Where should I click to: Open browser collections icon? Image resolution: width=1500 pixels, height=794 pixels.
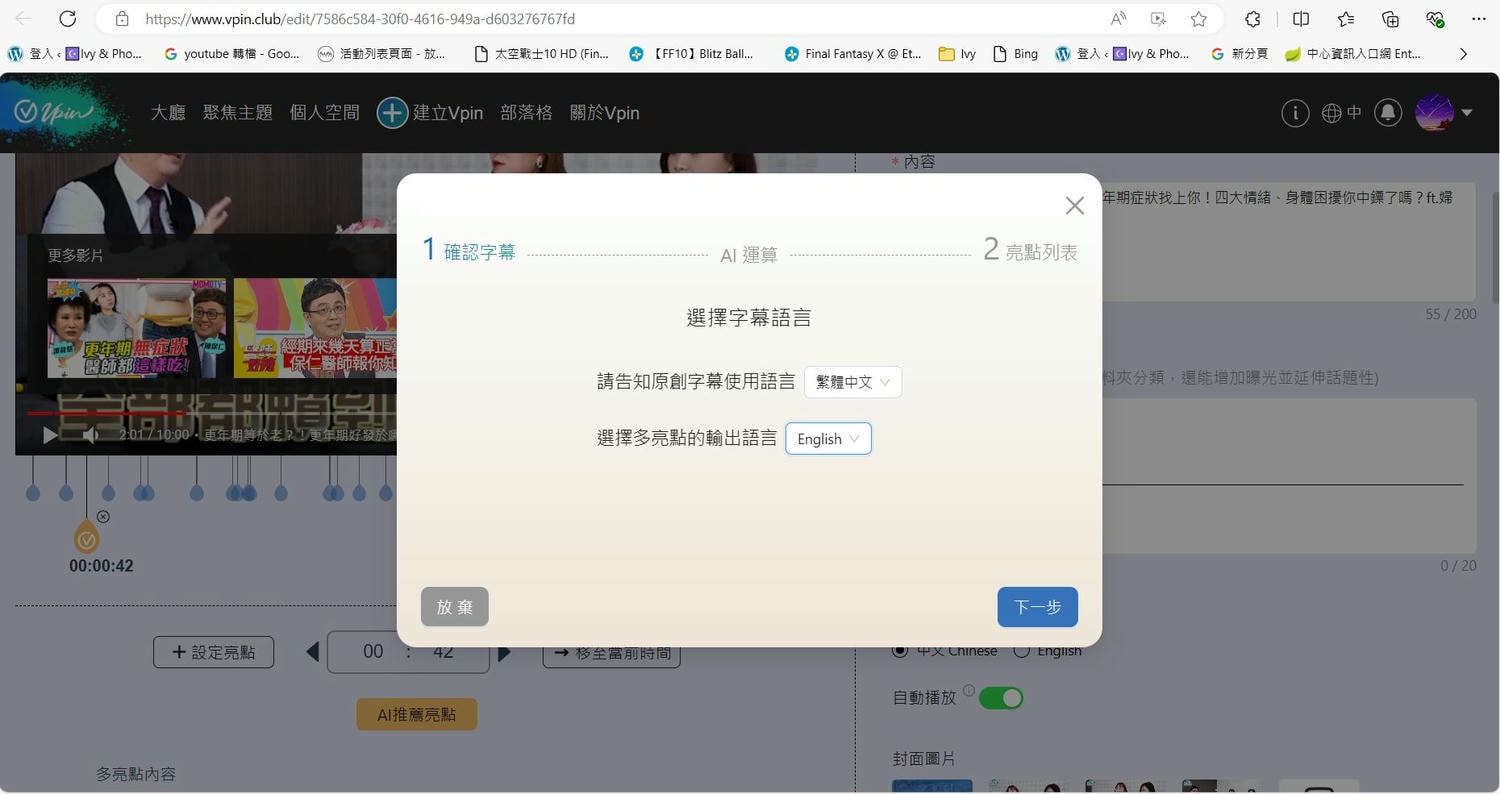pyautogui.click(x=1390, y=18)
